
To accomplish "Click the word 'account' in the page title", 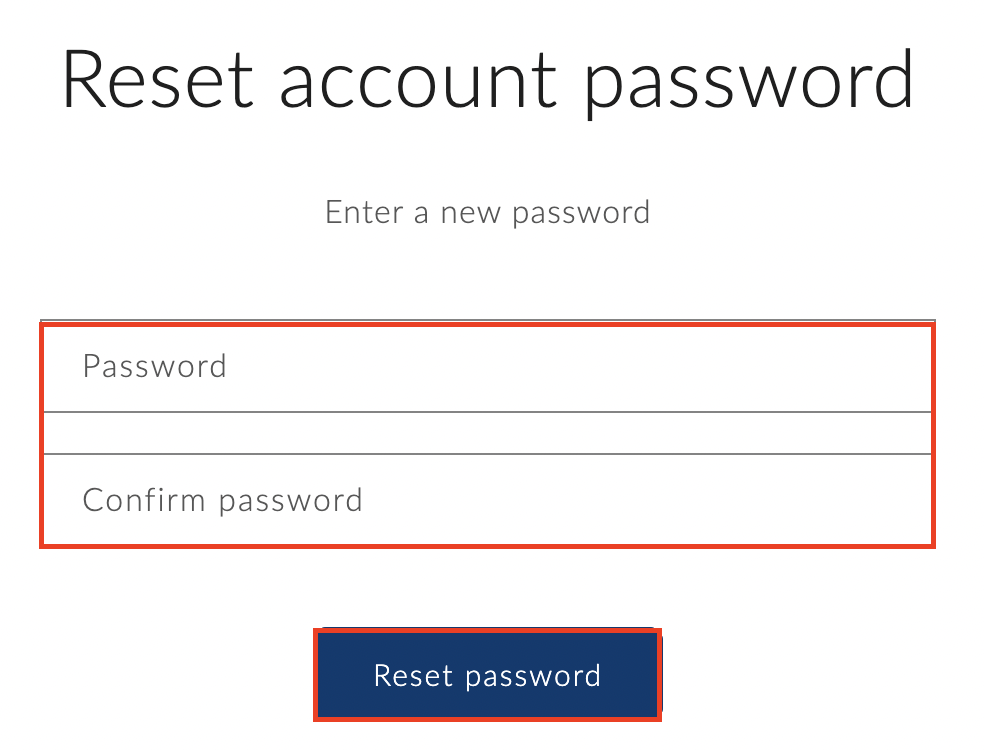I will click(x=418, y=80).
